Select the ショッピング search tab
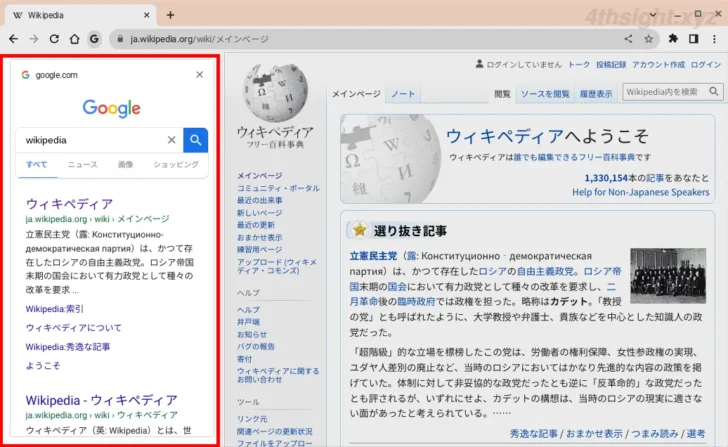This screenshot has width=728, height=447. tap(176, 164)
